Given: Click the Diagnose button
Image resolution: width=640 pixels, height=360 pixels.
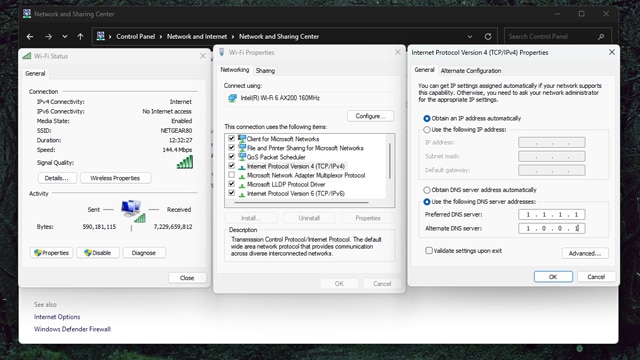Looking at the screenshot, I should 144,253.
